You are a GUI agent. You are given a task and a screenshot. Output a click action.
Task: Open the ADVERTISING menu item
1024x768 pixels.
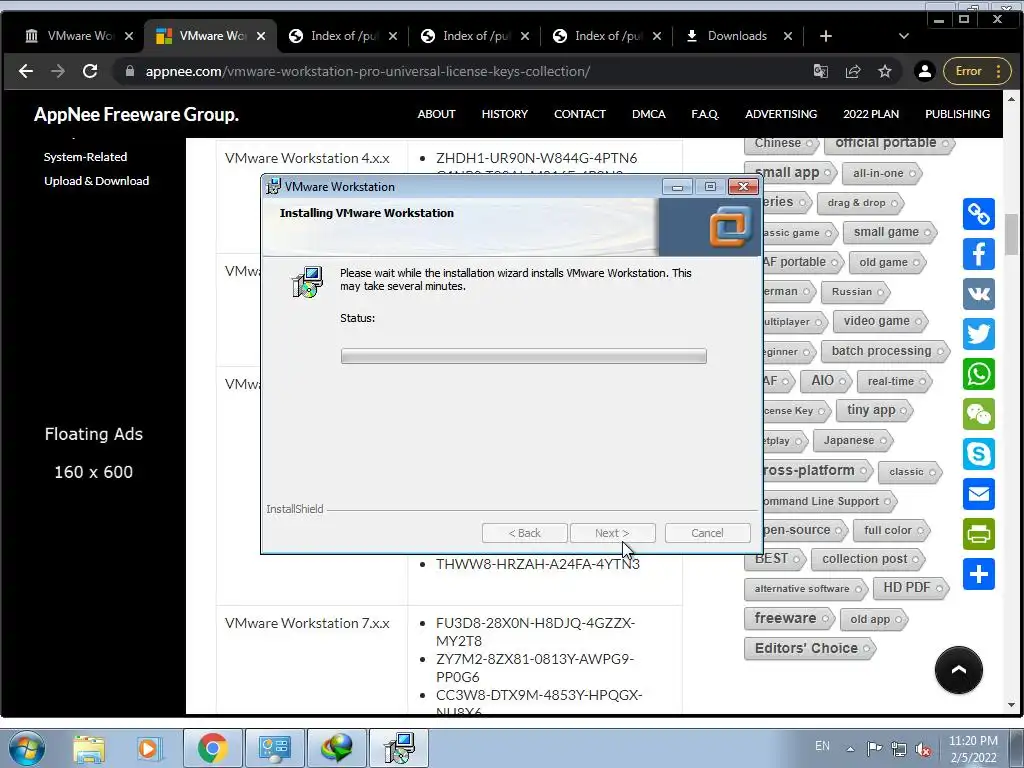(781, 114)
